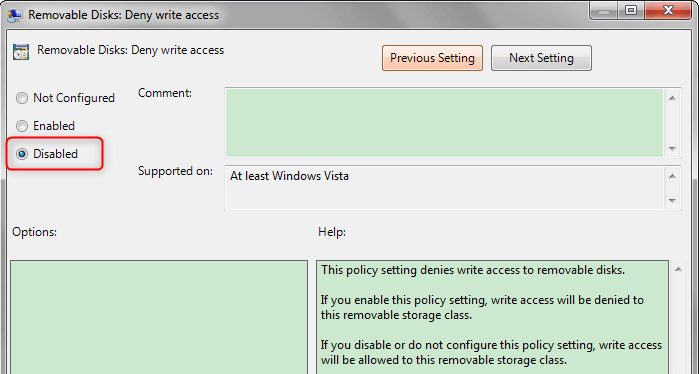Click the empty Options pane

(159, 317)
